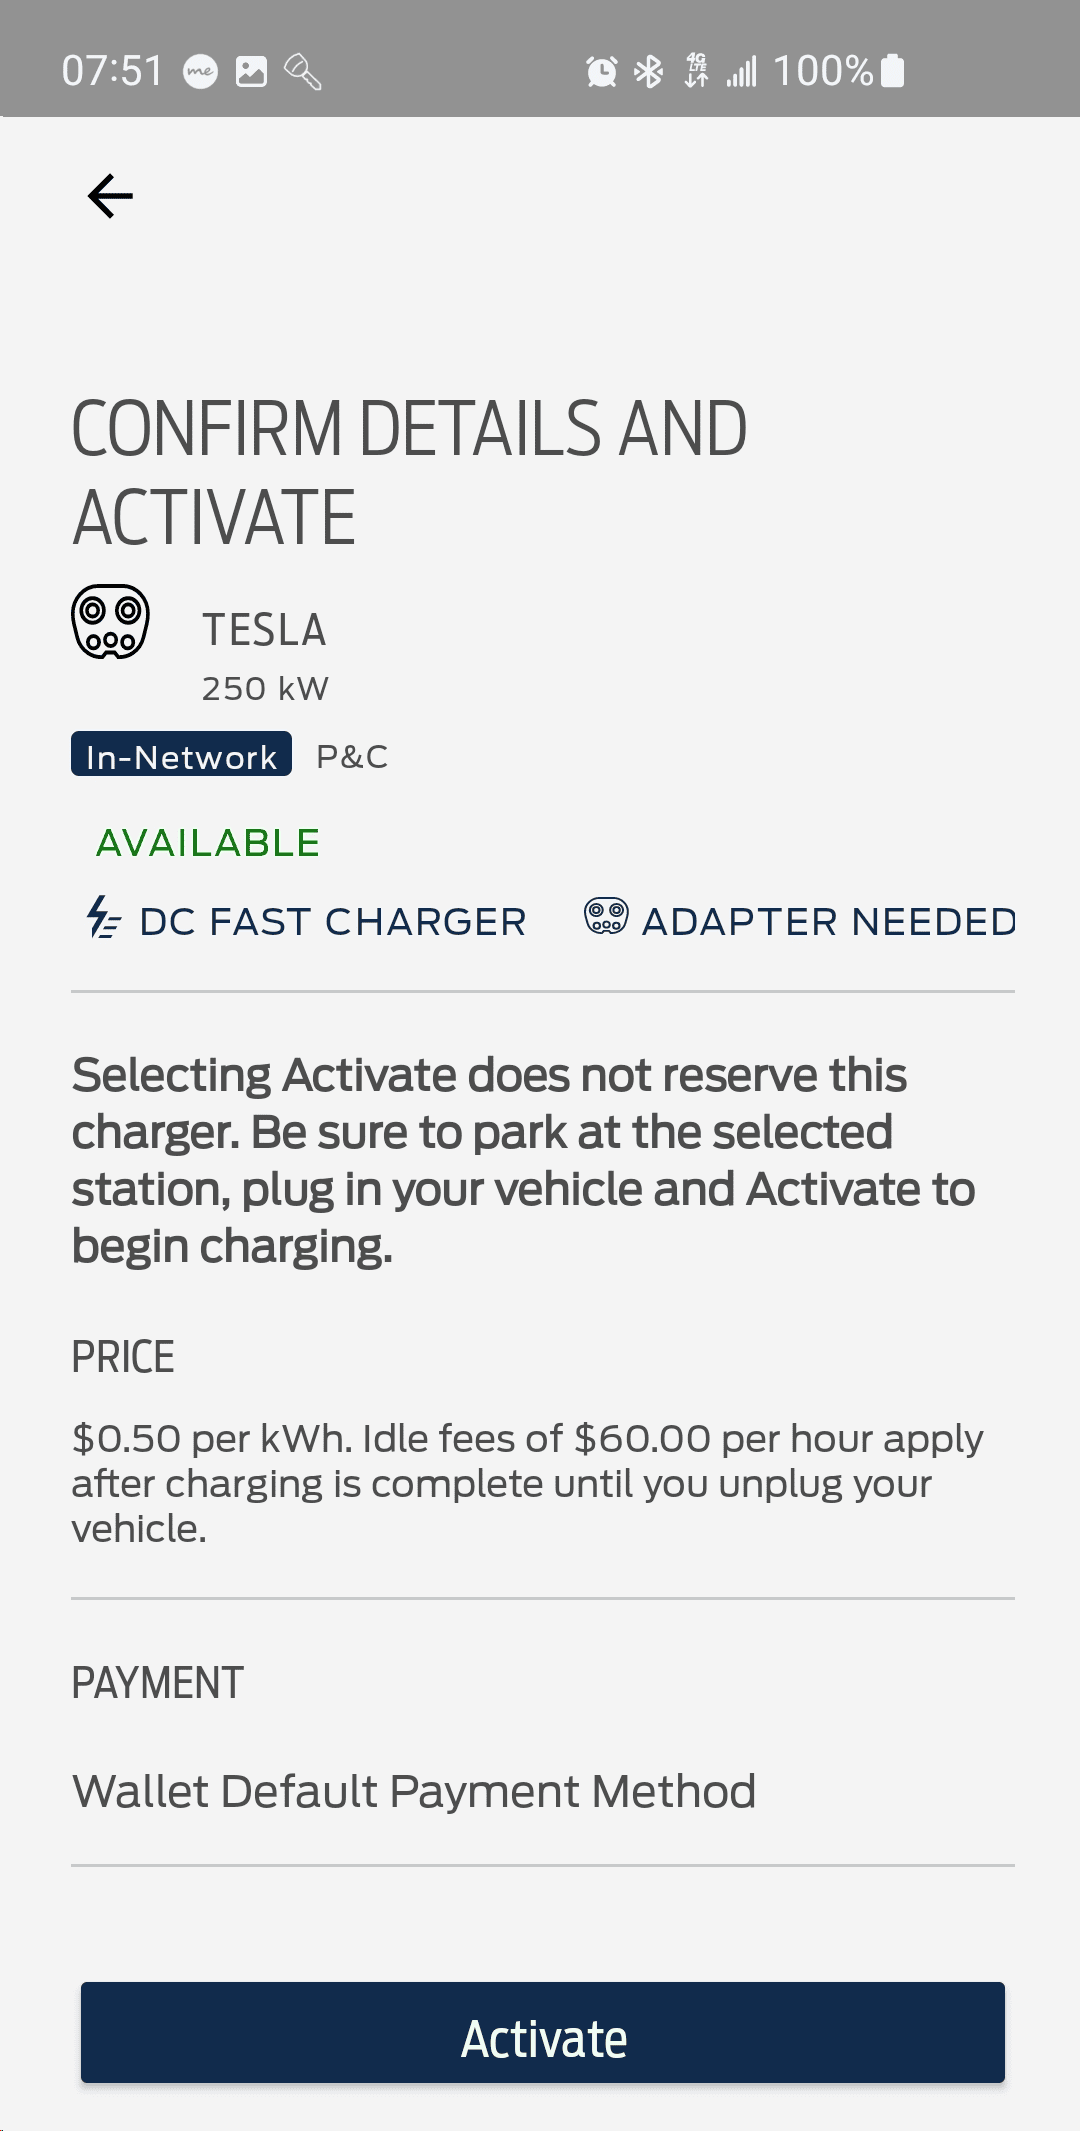Tap the DC FAST CHARGER label
The height and width of the screenshot is (2131, 1080).
click(333, 922)
